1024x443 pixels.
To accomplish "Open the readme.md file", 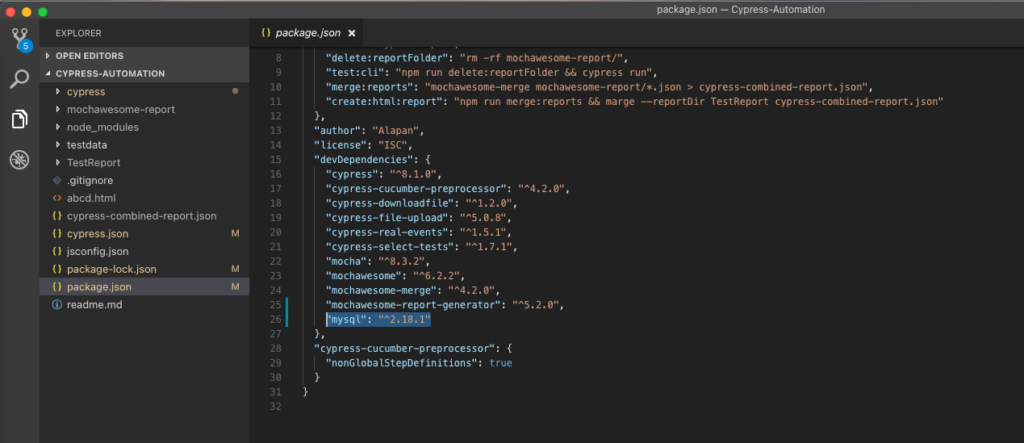I will (x=94, y=304).
